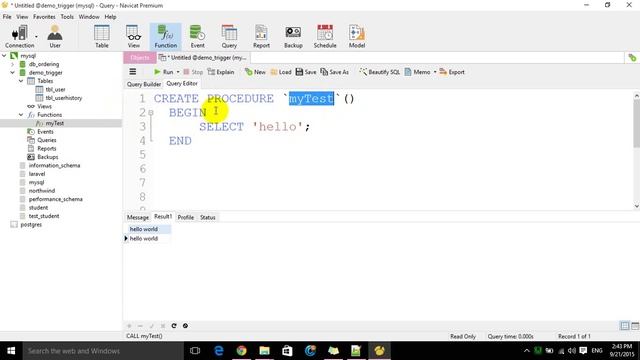Open File Explorer from the taskbar
The width and height of the screenshot is (640, 360).
click(x=264, y=351)
